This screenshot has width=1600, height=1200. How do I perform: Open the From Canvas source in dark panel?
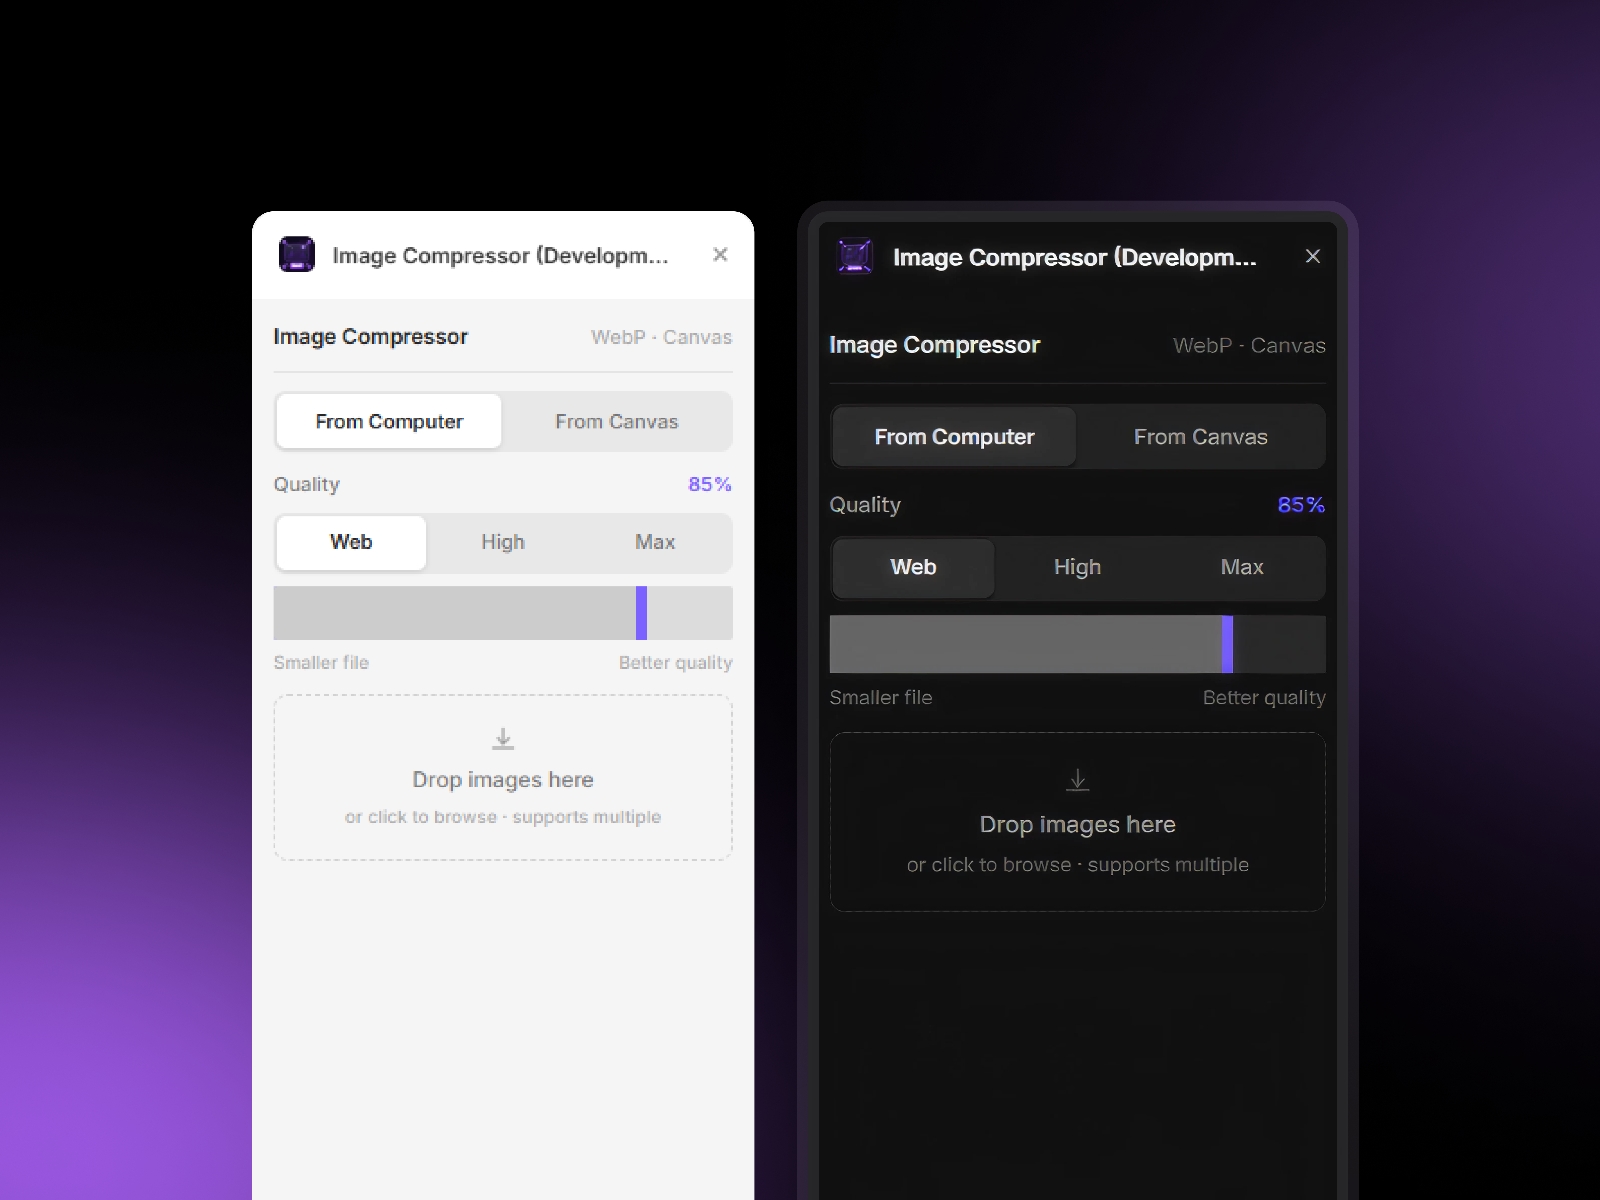click(x=1201, y=436)
